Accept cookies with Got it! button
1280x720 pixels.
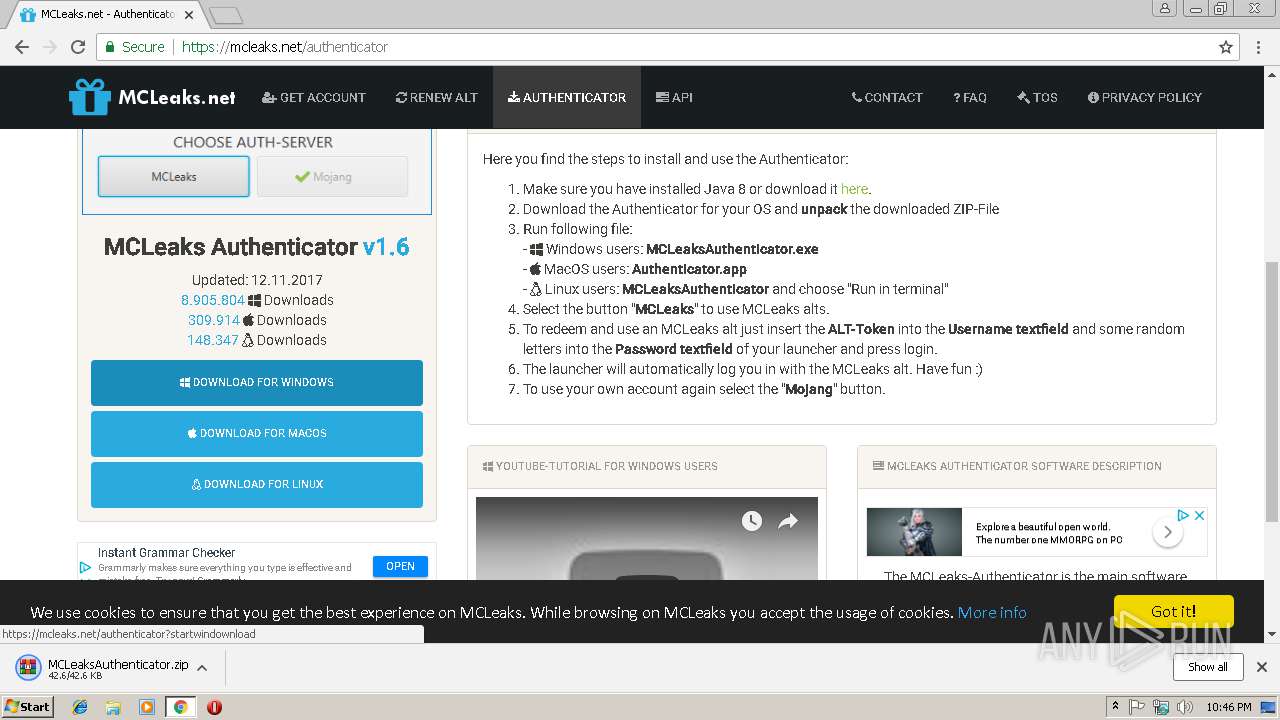pos(1174,612)
